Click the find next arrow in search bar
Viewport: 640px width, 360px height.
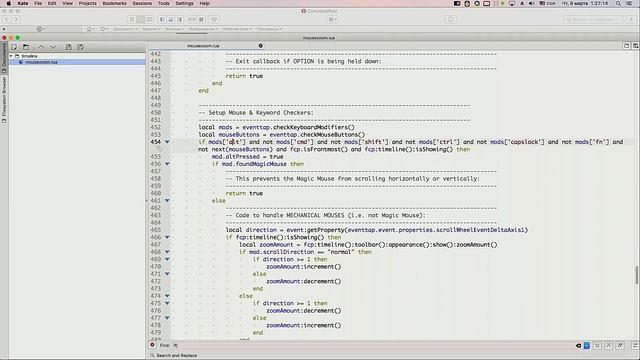tap(598, 345)
